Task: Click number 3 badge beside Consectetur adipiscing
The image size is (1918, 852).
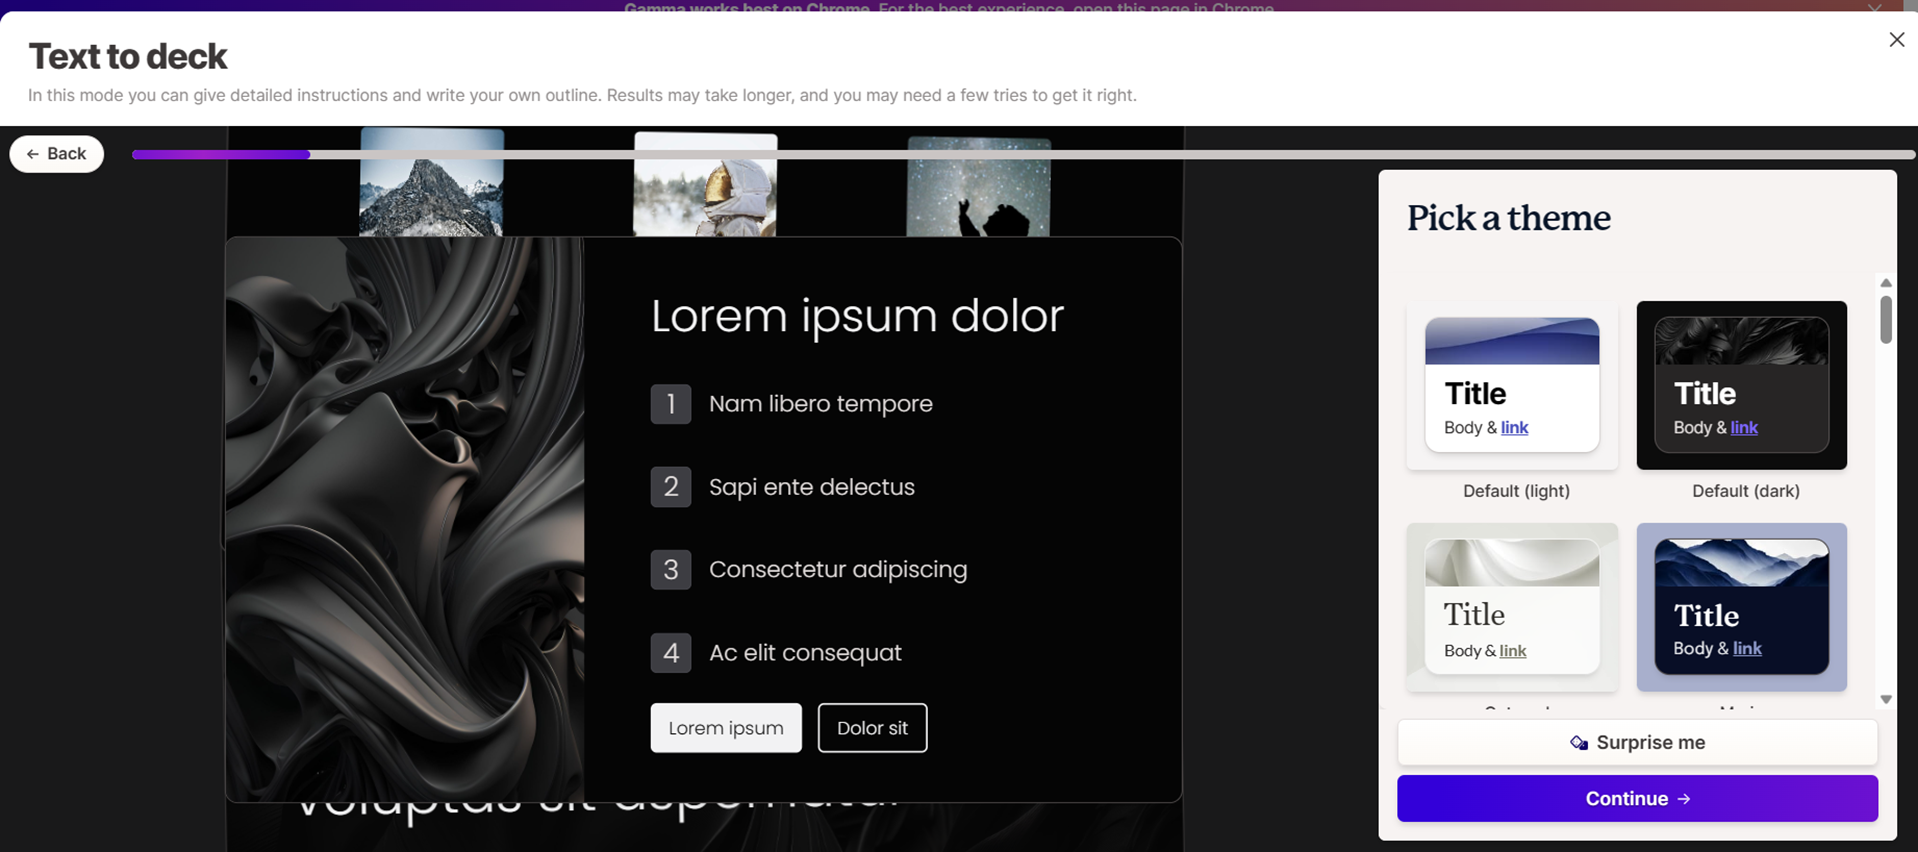Action: click(671, 569)
